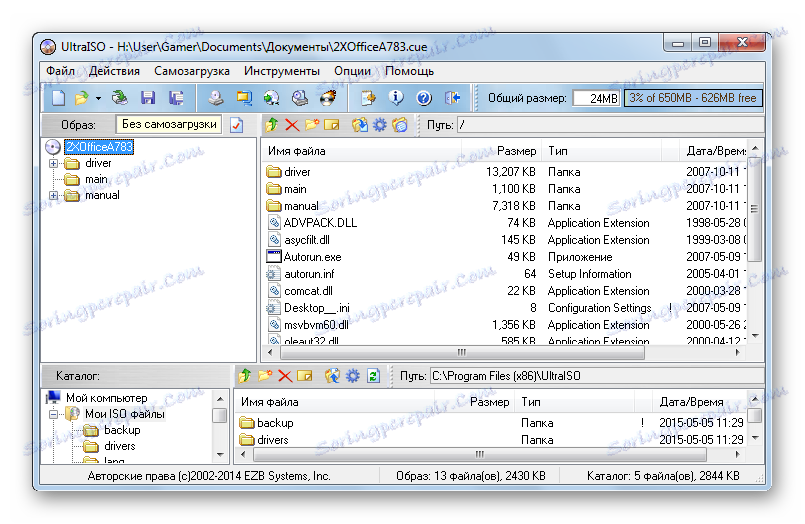The image size is (805, 524).
Task: Open the Действия menu
Action: tap(114, 71)
